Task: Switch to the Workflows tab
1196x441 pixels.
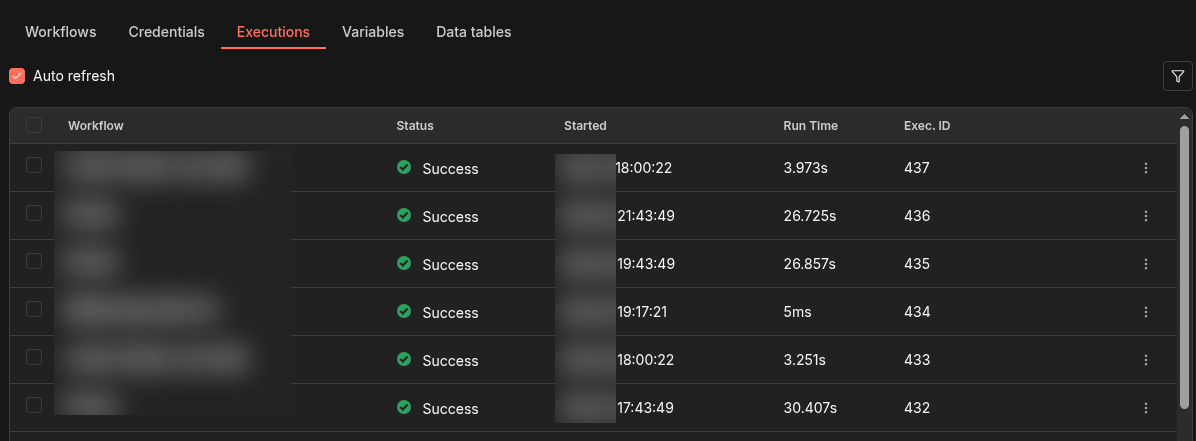Action: 61,32
